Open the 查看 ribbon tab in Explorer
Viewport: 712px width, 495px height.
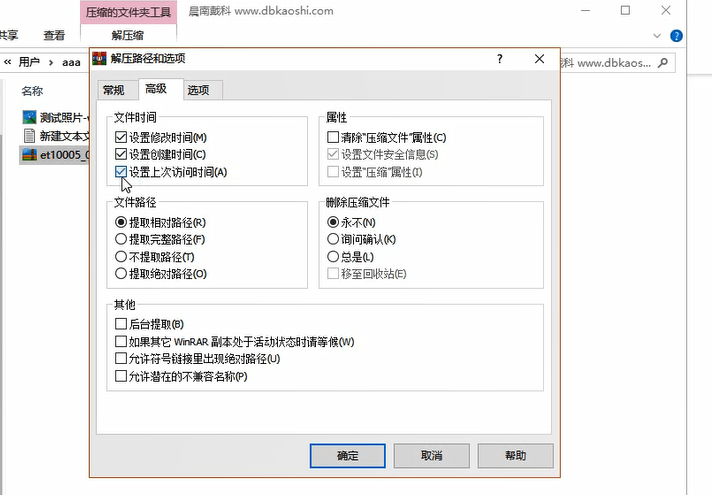click(x=54, y=36)
